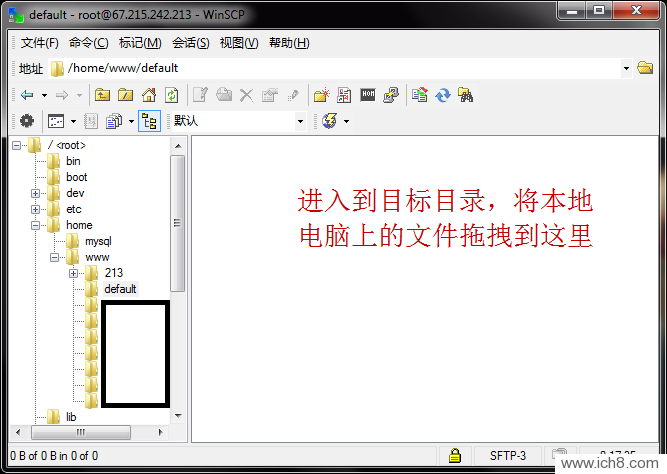Select the mysql folder
667x474 pixels.
pyautogui.click(x=98, y=241)
